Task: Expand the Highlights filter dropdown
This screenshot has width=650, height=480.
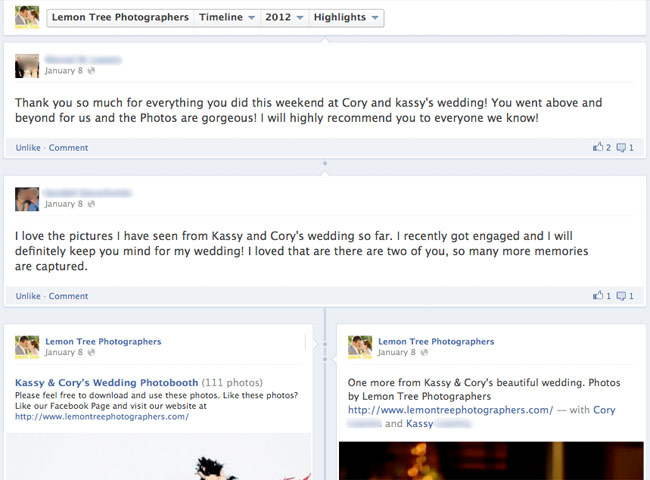Action: pos(346,17)
